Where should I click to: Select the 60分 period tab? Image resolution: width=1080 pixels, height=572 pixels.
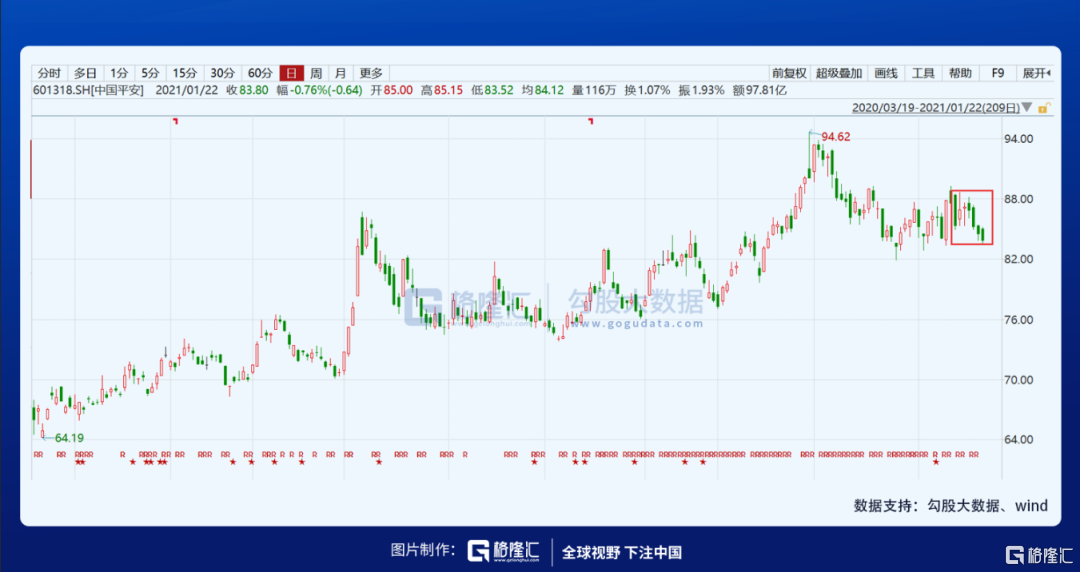tap(260, 73)
